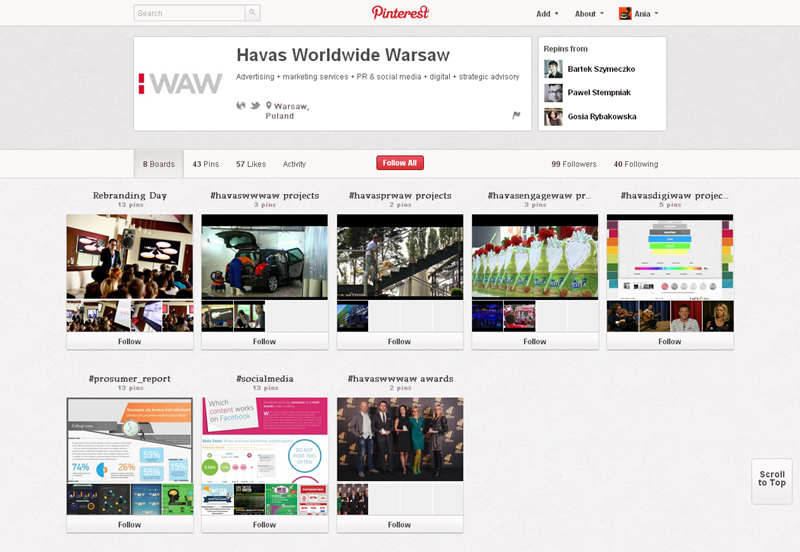The width and height of the screenshot is (800, 552).
Task: Switch to the 43 Pins tab
Action: coord(205,164)
